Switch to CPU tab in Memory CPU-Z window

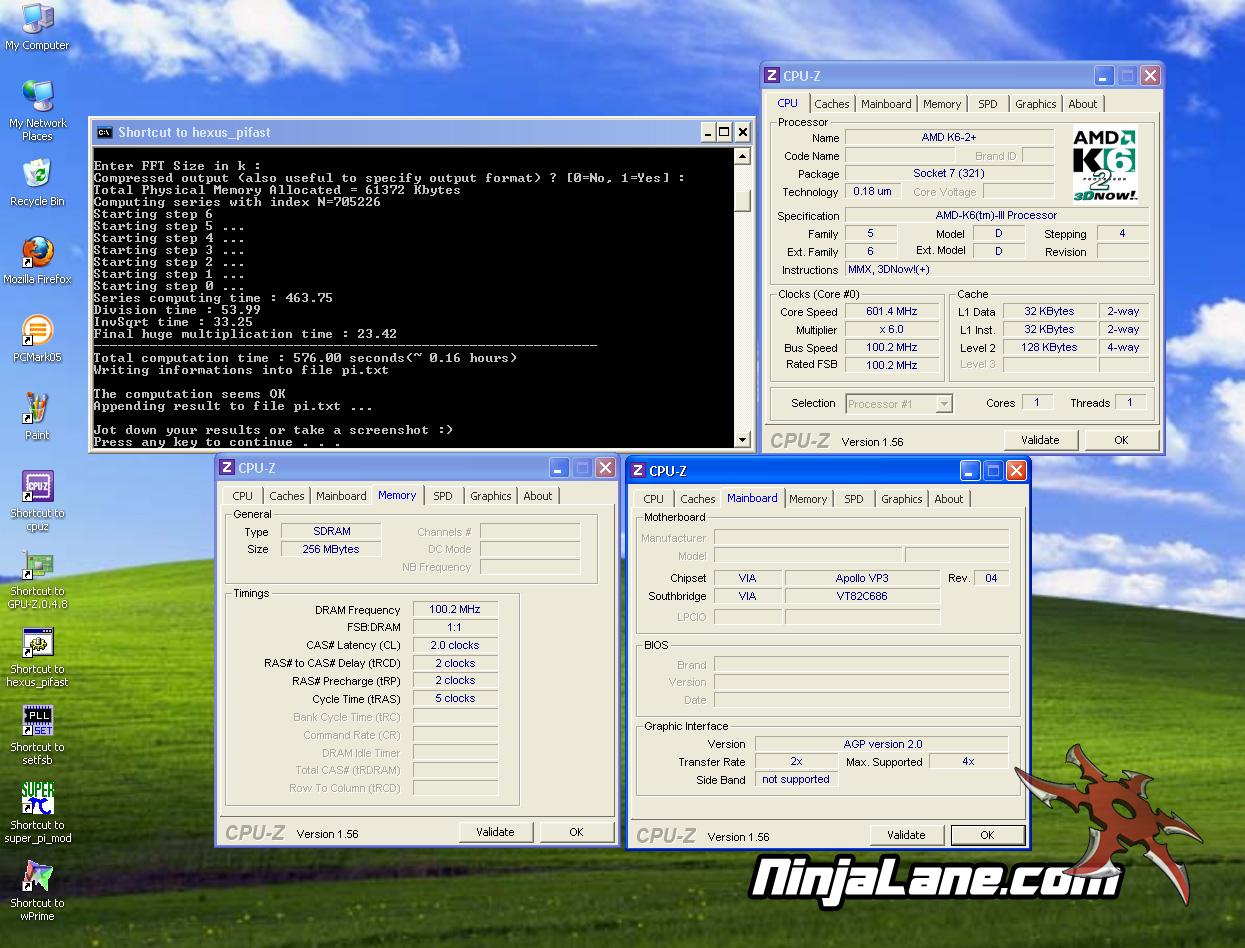tap(243, 496)
